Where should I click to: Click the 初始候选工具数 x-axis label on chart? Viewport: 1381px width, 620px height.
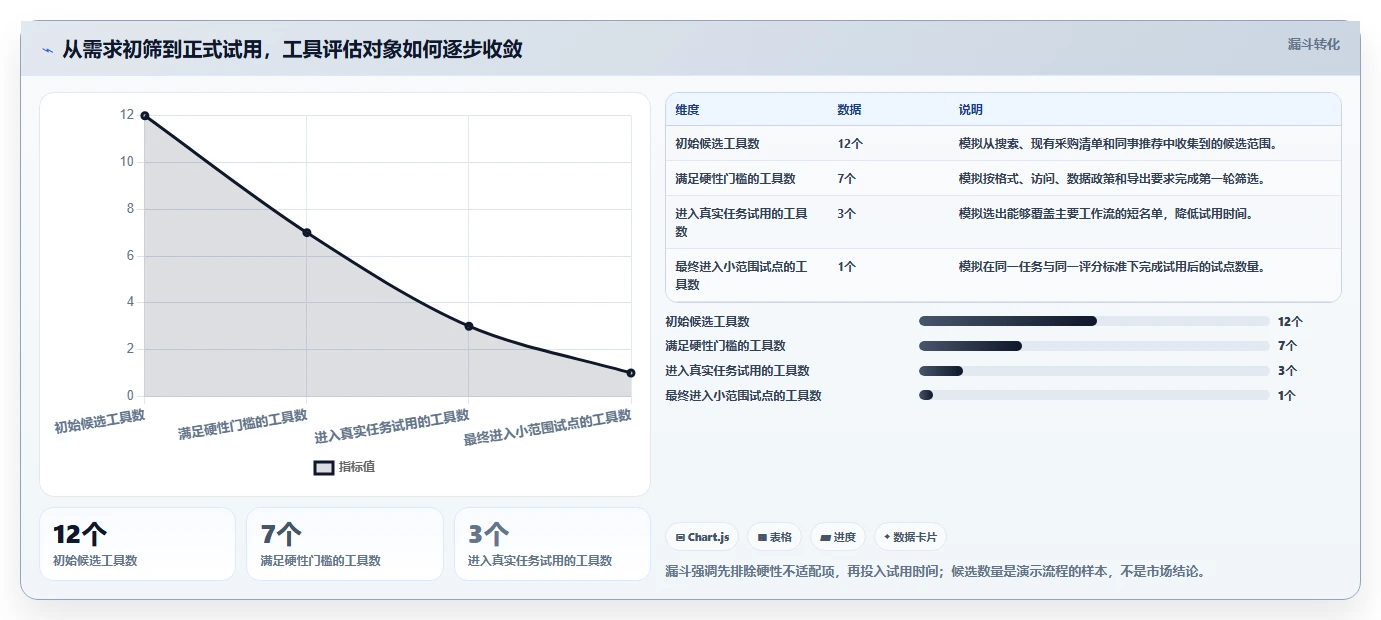[100, 421]
